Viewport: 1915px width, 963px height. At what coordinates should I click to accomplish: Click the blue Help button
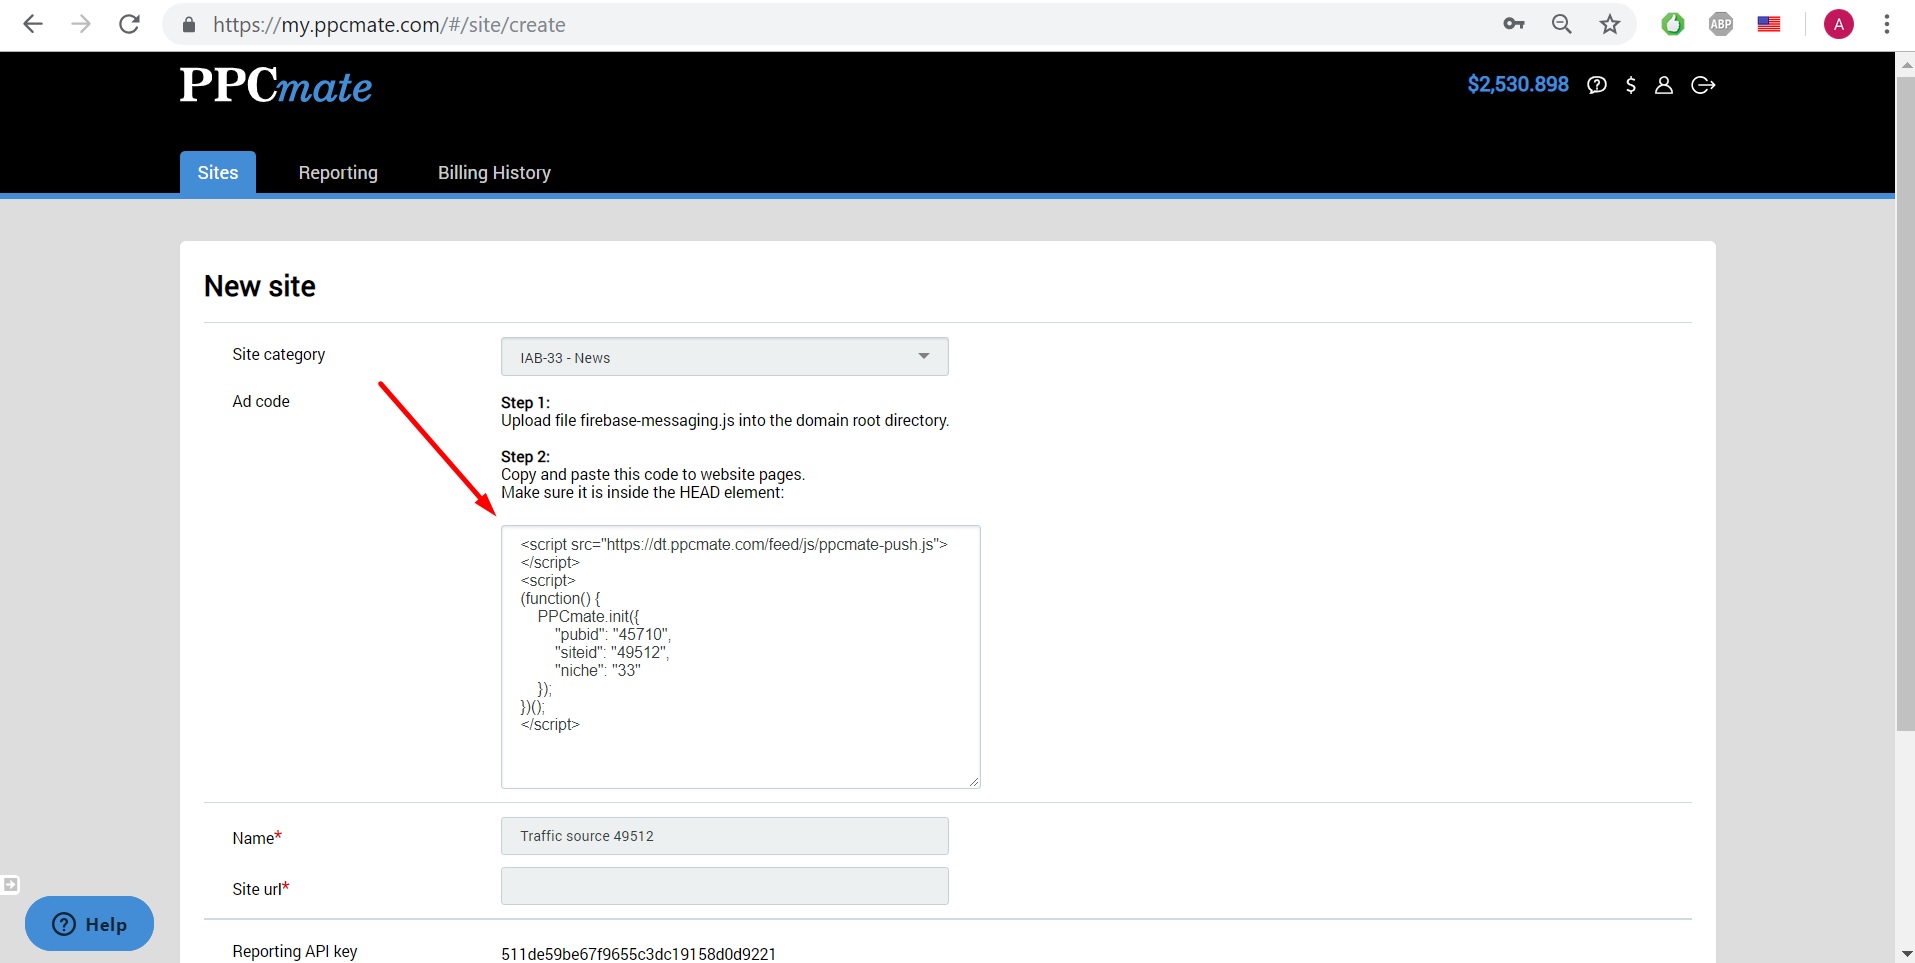click(90, 924)
